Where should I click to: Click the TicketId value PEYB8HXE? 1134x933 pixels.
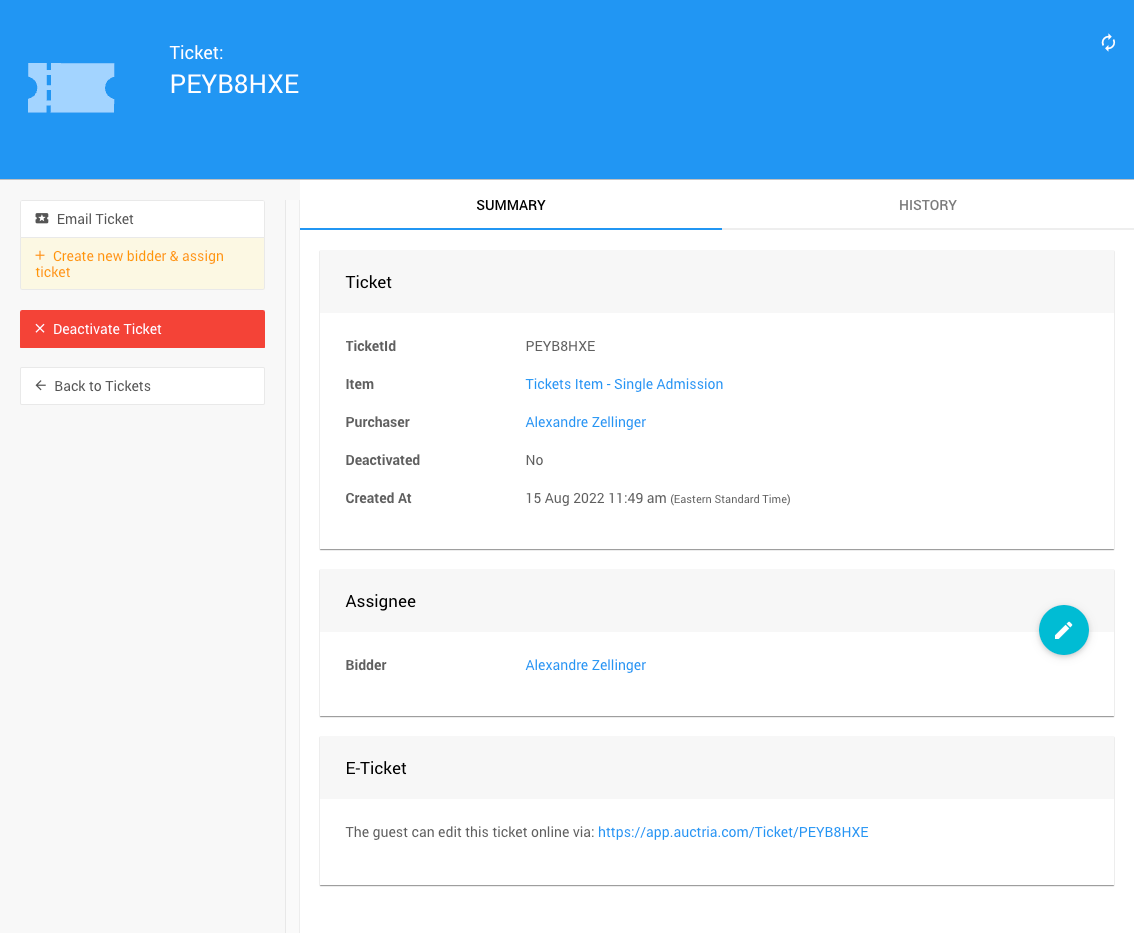(560, 346)
